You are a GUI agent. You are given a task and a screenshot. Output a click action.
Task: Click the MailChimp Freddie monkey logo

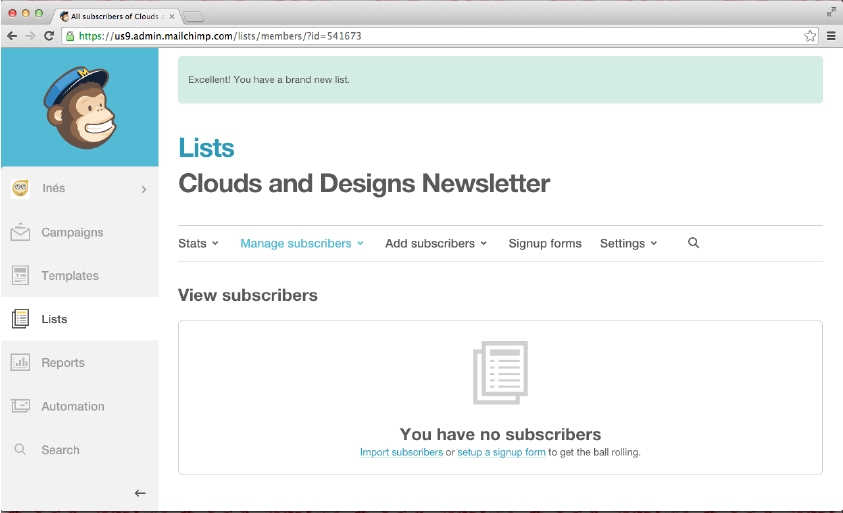(80, 108)
